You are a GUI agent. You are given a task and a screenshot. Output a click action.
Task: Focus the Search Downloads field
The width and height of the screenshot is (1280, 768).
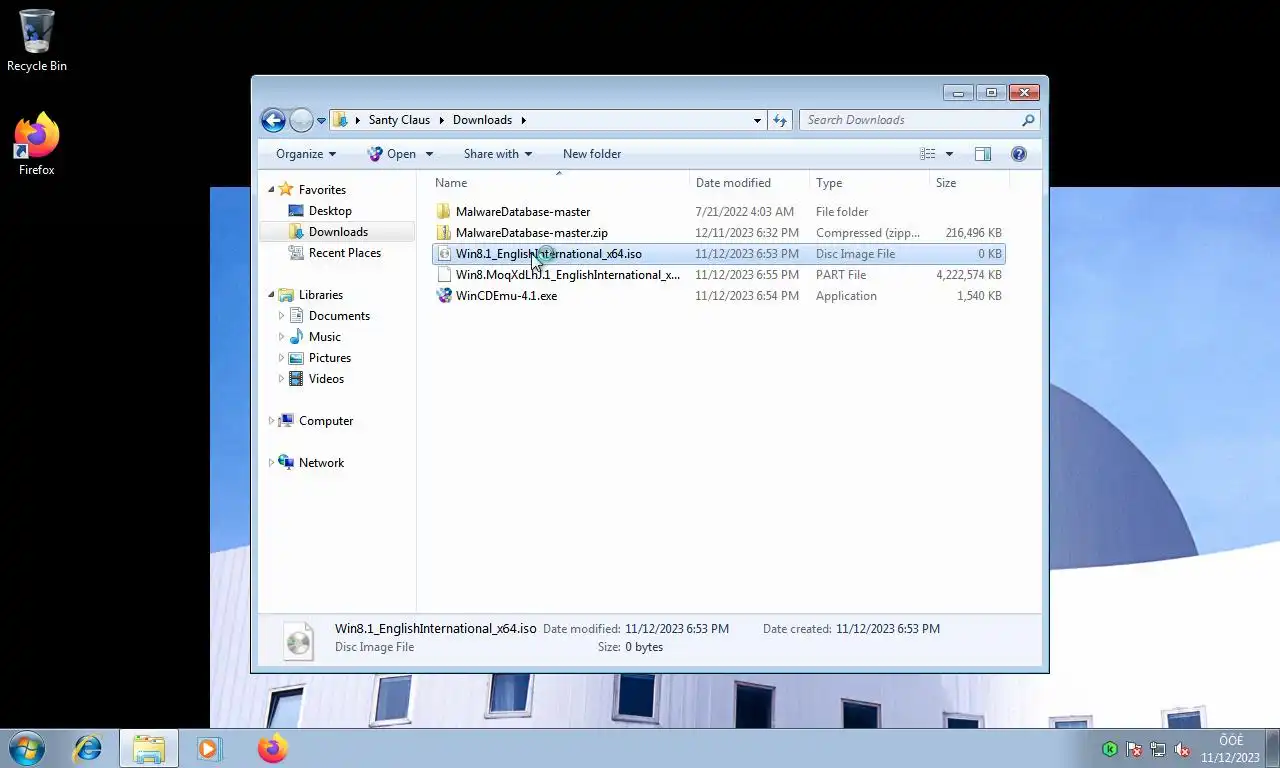[x=910, y=120]
